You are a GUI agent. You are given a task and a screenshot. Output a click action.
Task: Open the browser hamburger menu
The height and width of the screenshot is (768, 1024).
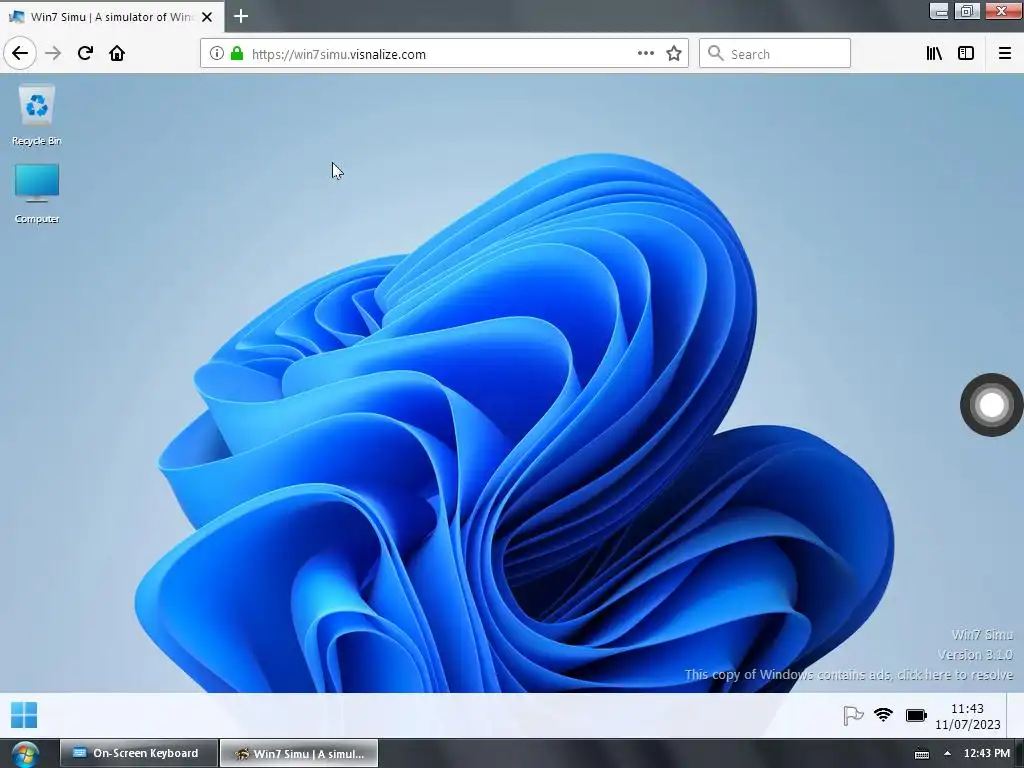[1005, 54]
